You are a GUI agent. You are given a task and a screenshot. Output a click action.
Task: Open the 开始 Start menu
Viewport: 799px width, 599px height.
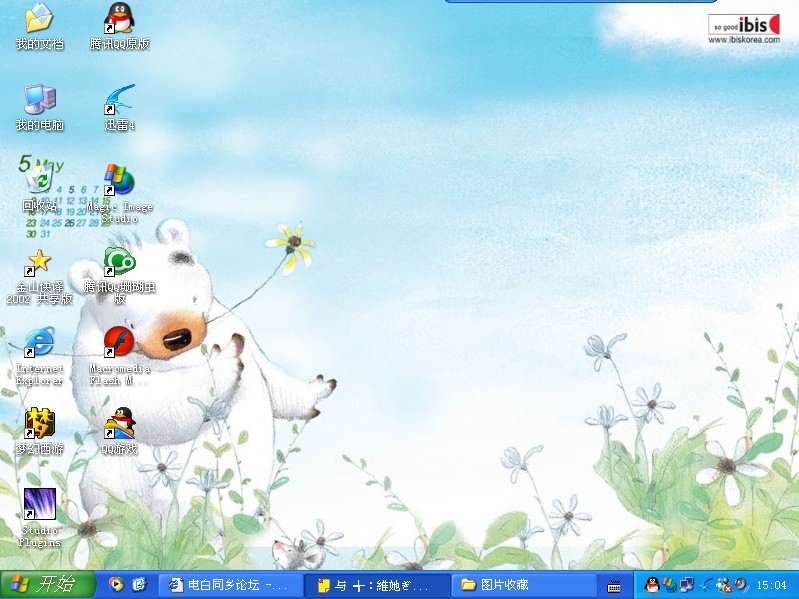(47, 585)
